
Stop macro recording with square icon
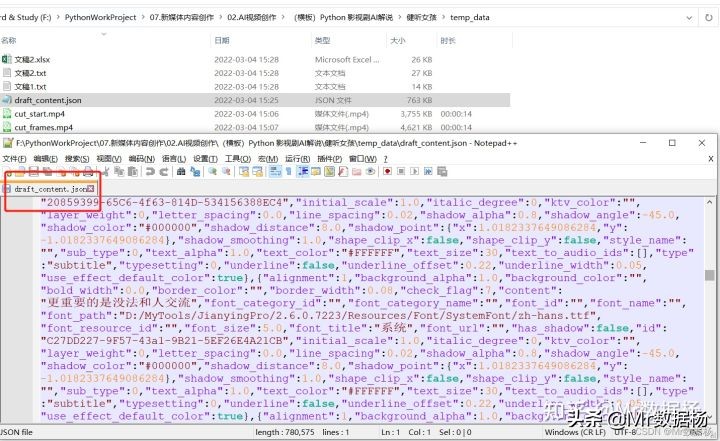coord(401,171)
